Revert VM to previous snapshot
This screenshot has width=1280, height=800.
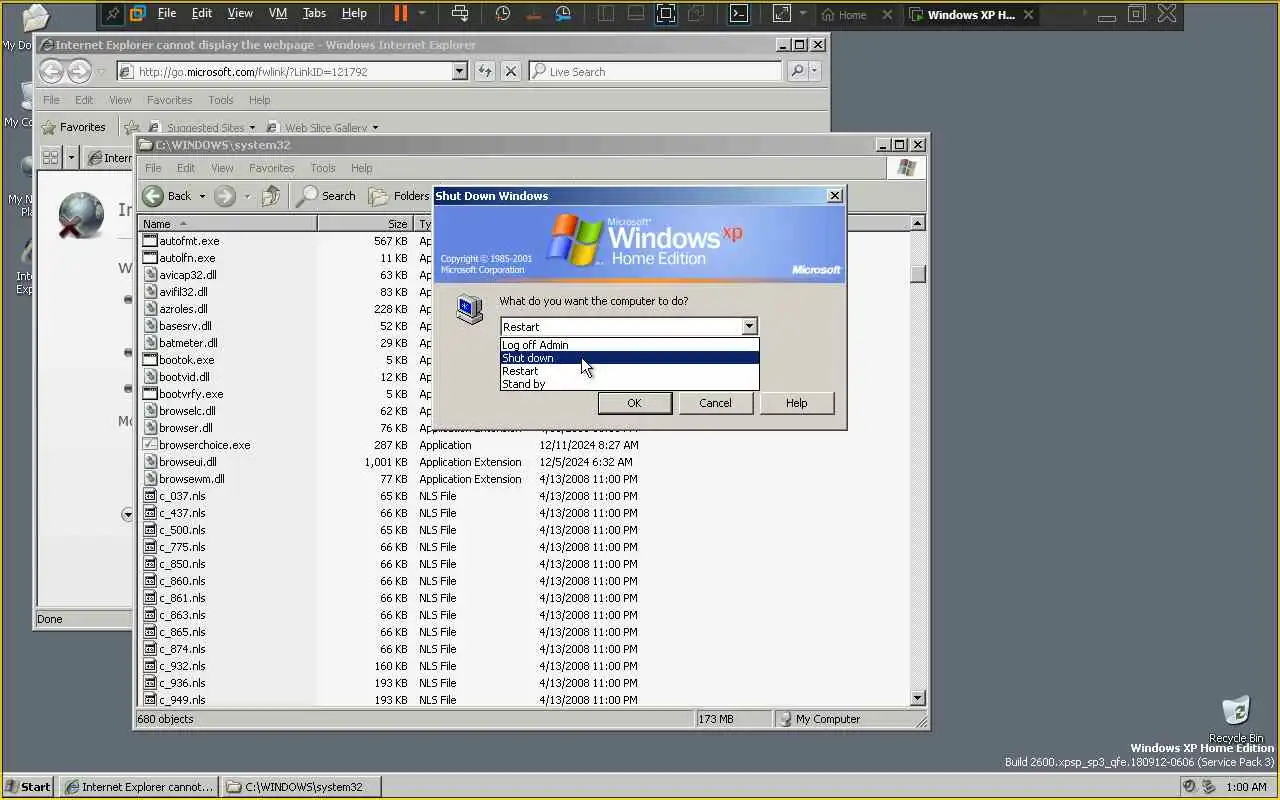pos(533,14)
